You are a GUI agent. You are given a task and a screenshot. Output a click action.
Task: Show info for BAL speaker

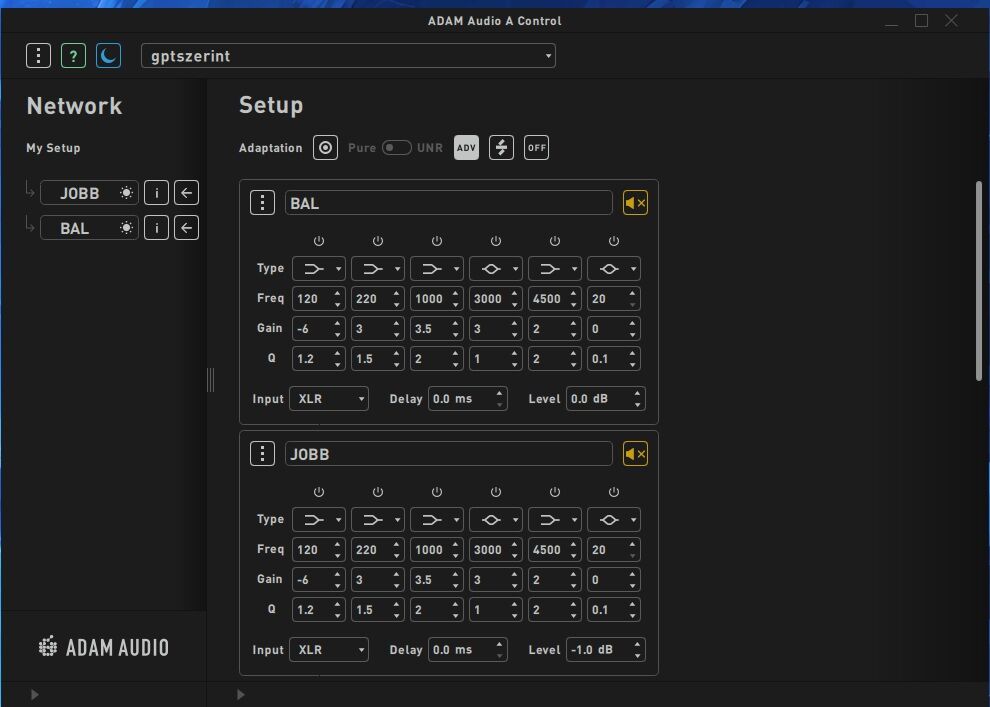[x=156, y=228]
